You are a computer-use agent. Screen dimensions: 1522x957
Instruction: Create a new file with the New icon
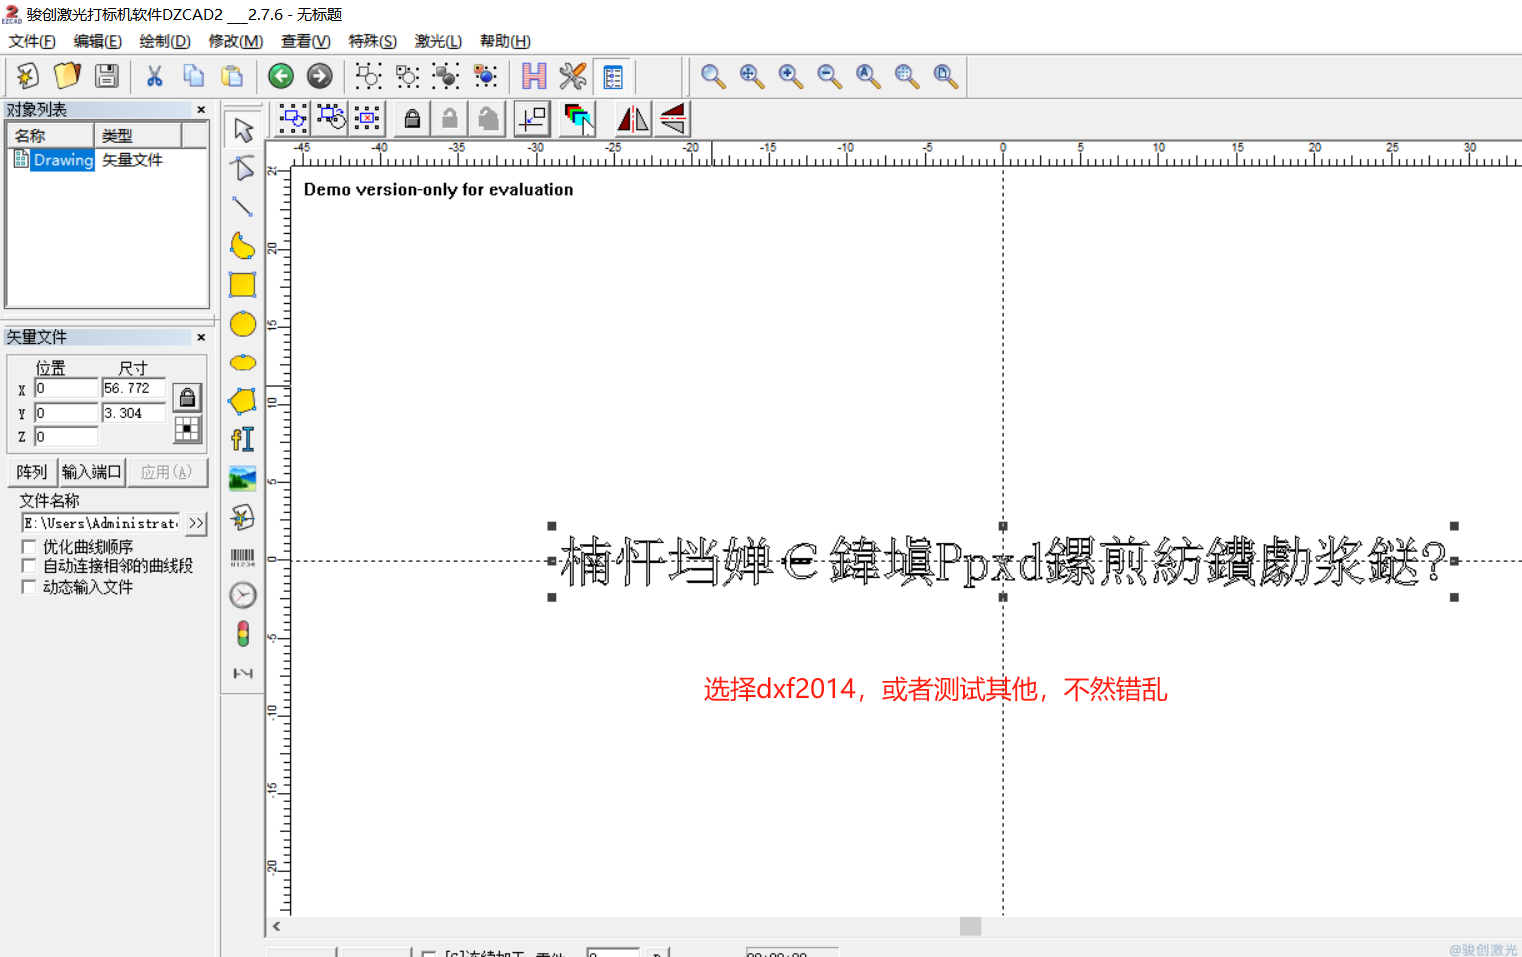pos(28,76)
